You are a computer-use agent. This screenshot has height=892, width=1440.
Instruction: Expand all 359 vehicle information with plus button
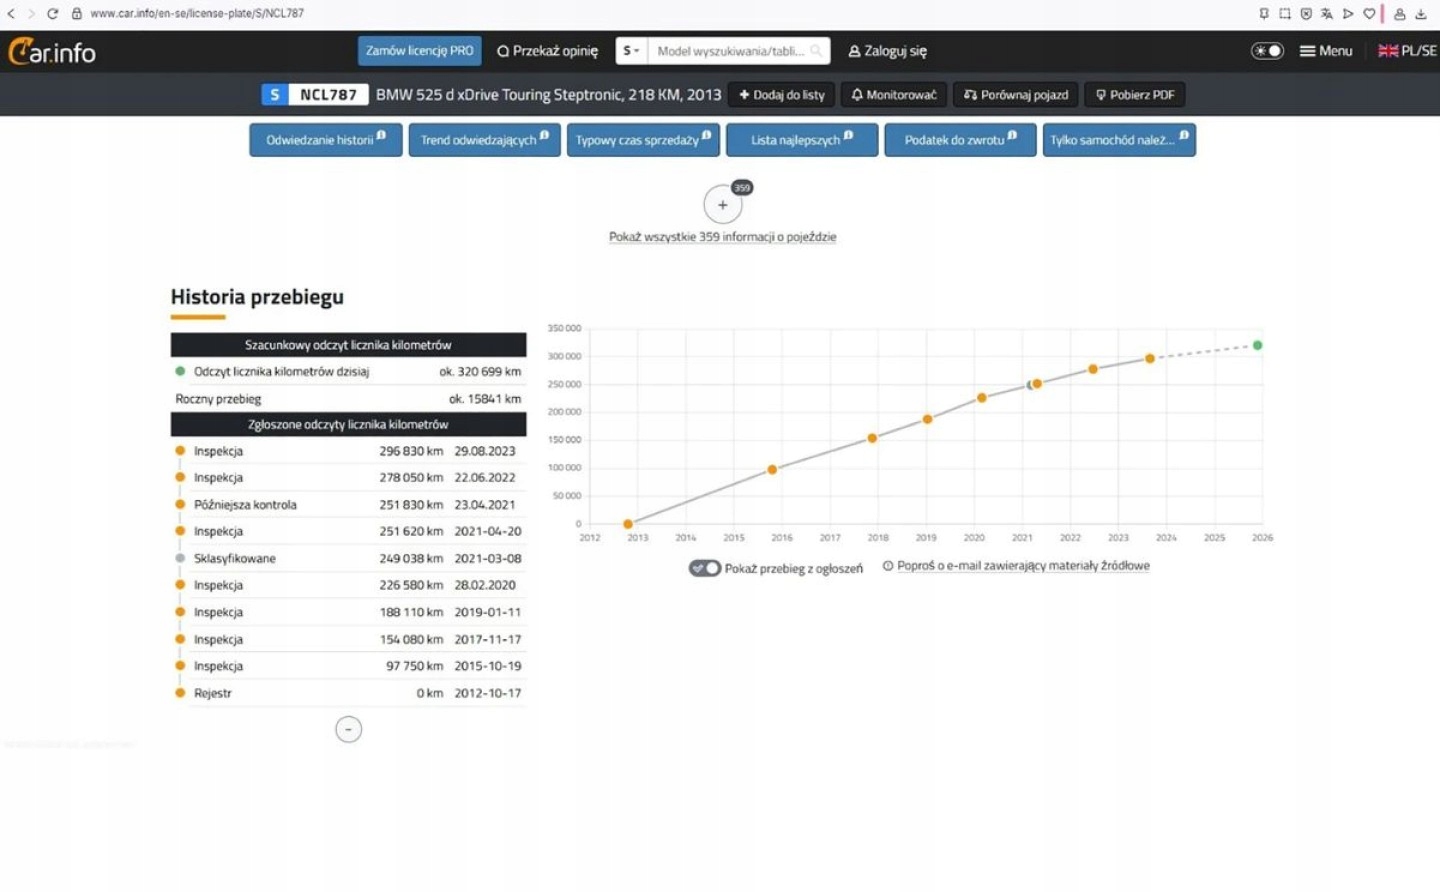coord(722,205)
